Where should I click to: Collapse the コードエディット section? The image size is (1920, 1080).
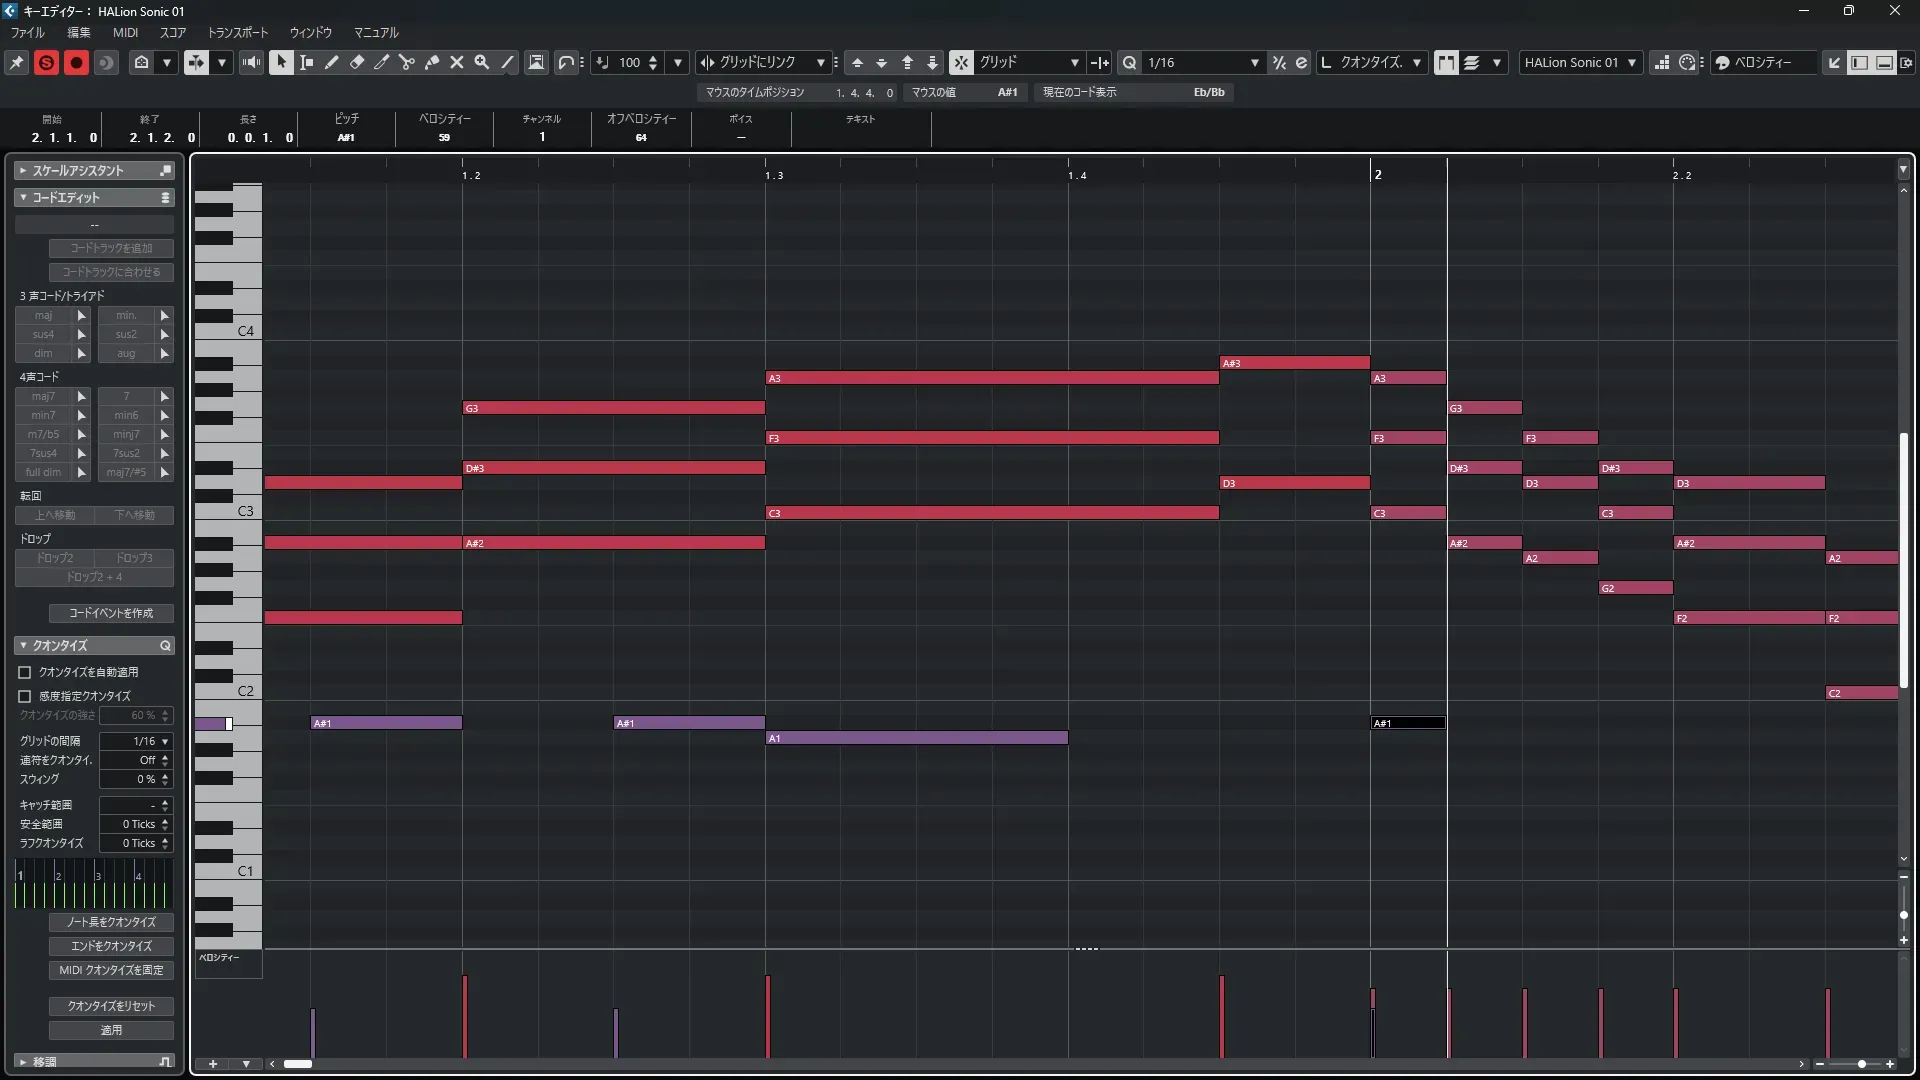coord(24,197)
